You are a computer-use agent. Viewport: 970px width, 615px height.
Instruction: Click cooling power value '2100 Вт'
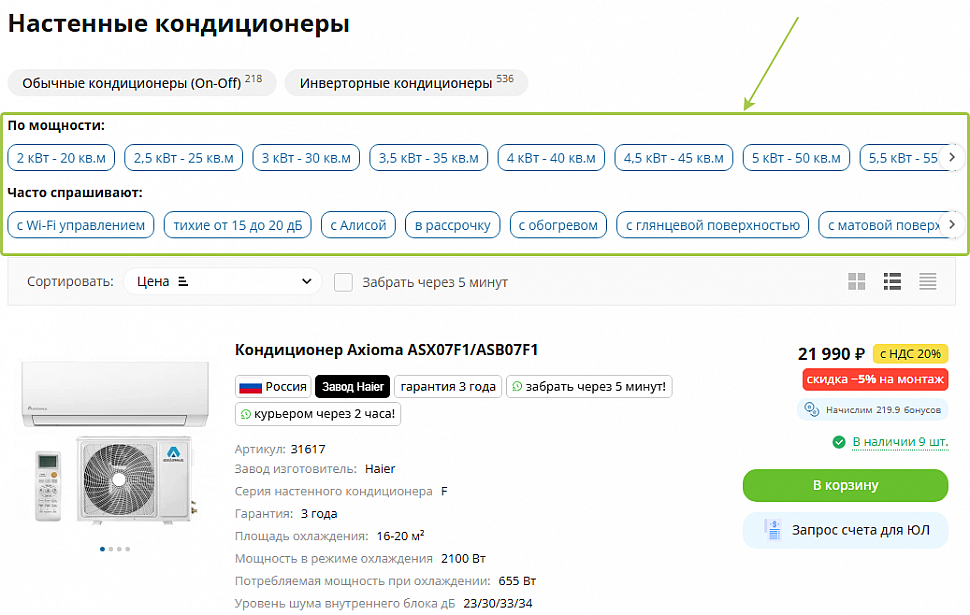pyautogui.click(x=463, y=559)
